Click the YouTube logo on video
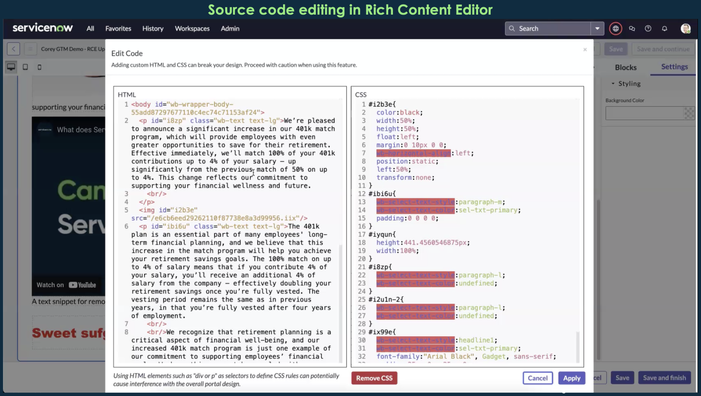The image size is (701, 396). pos(83,285)
